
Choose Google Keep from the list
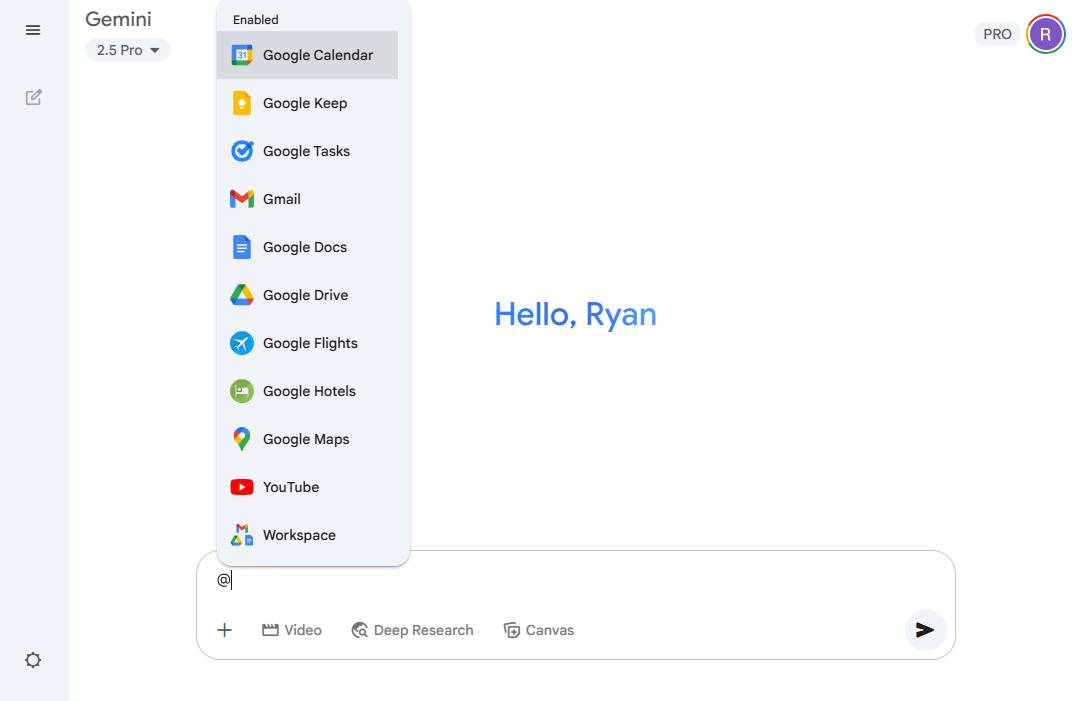click(x=305, y=103)
